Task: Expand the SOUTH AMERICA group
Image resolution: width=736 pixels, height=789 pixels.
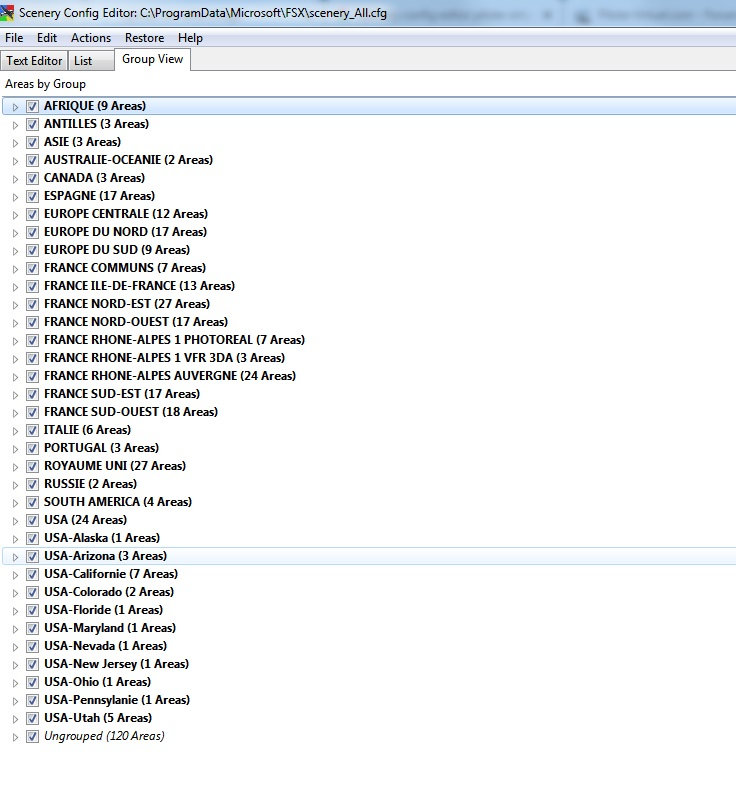Action: point(15,503)
